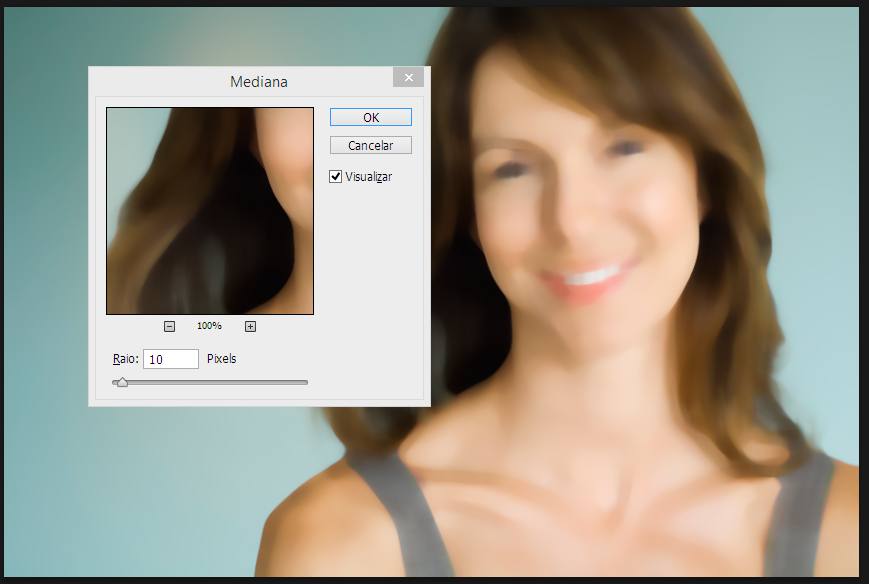Click the 100% preview zoom value
This screenshot has width=869, height=584.
(x=209, y=326)
